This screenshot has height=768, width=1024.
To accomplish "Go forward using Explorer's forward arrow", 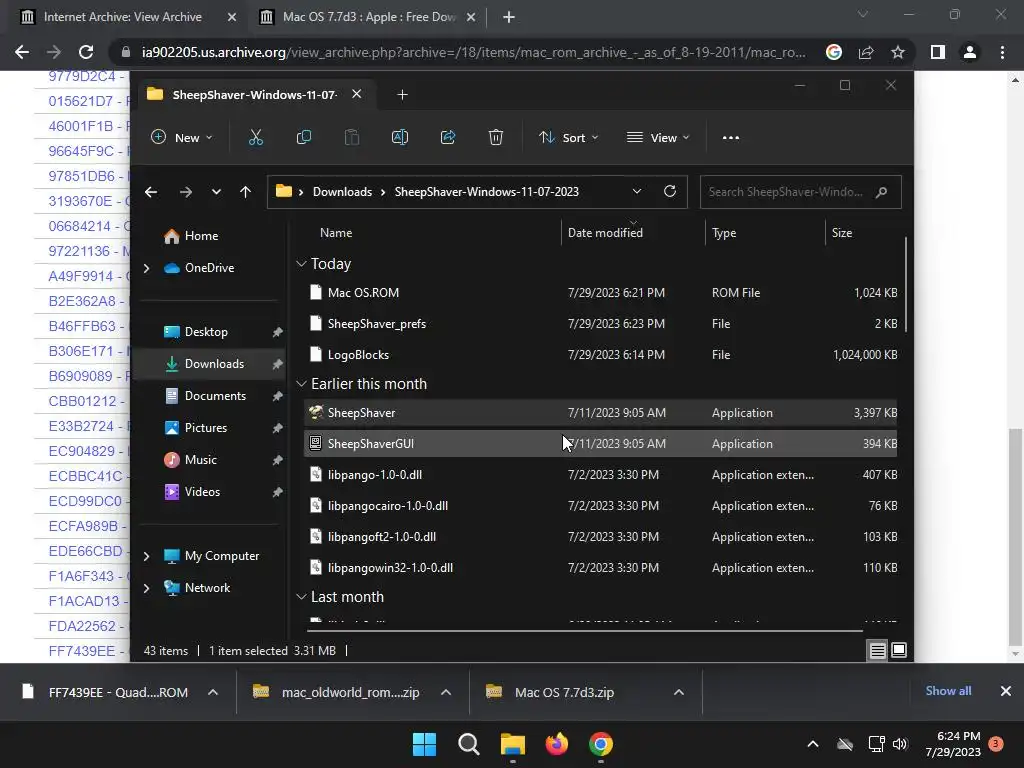I will pyautogui.click(x=185, y=192).
